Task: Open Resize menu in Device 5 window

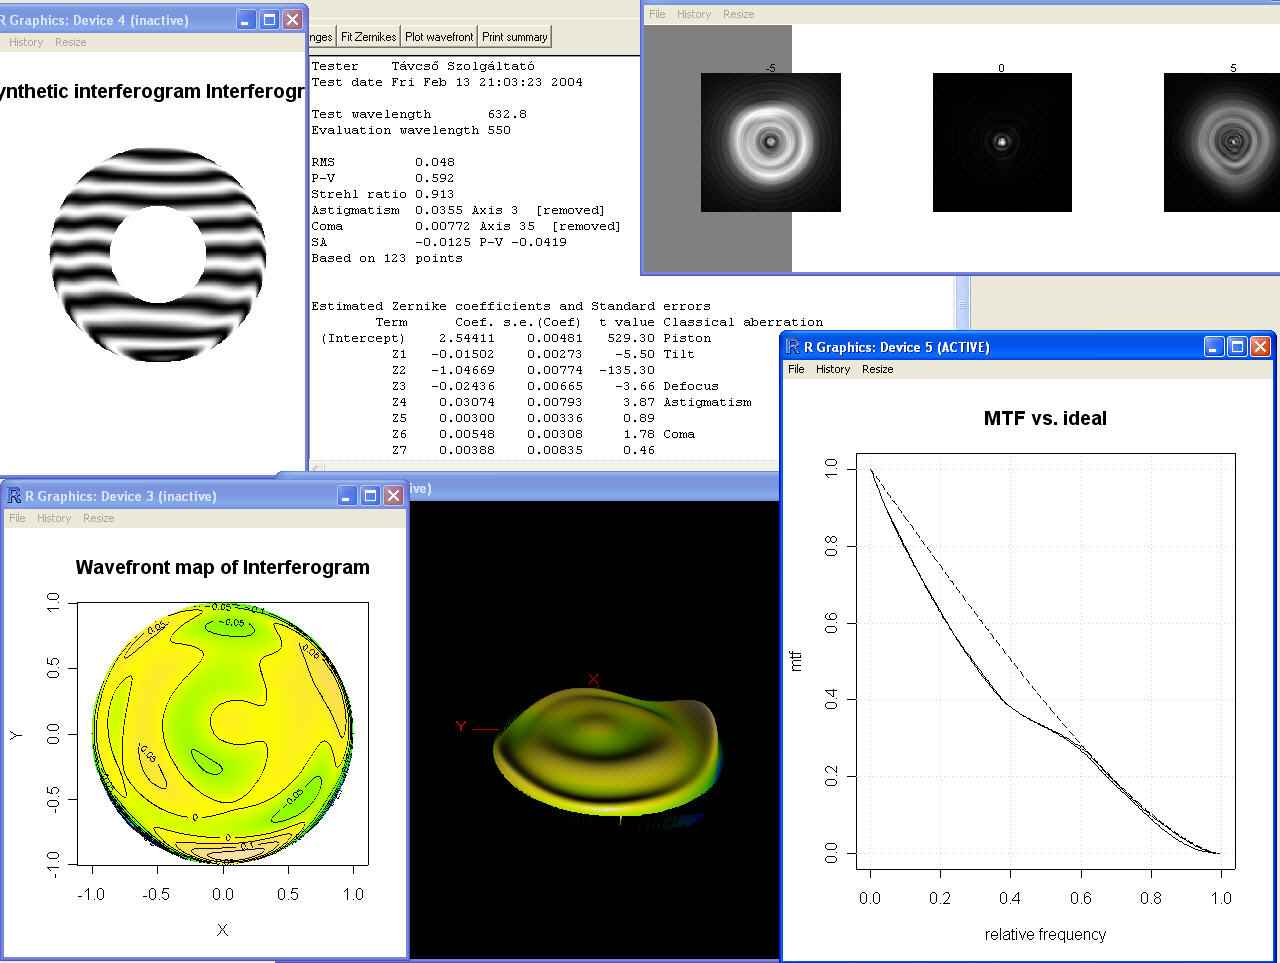Action: point(877,369)
